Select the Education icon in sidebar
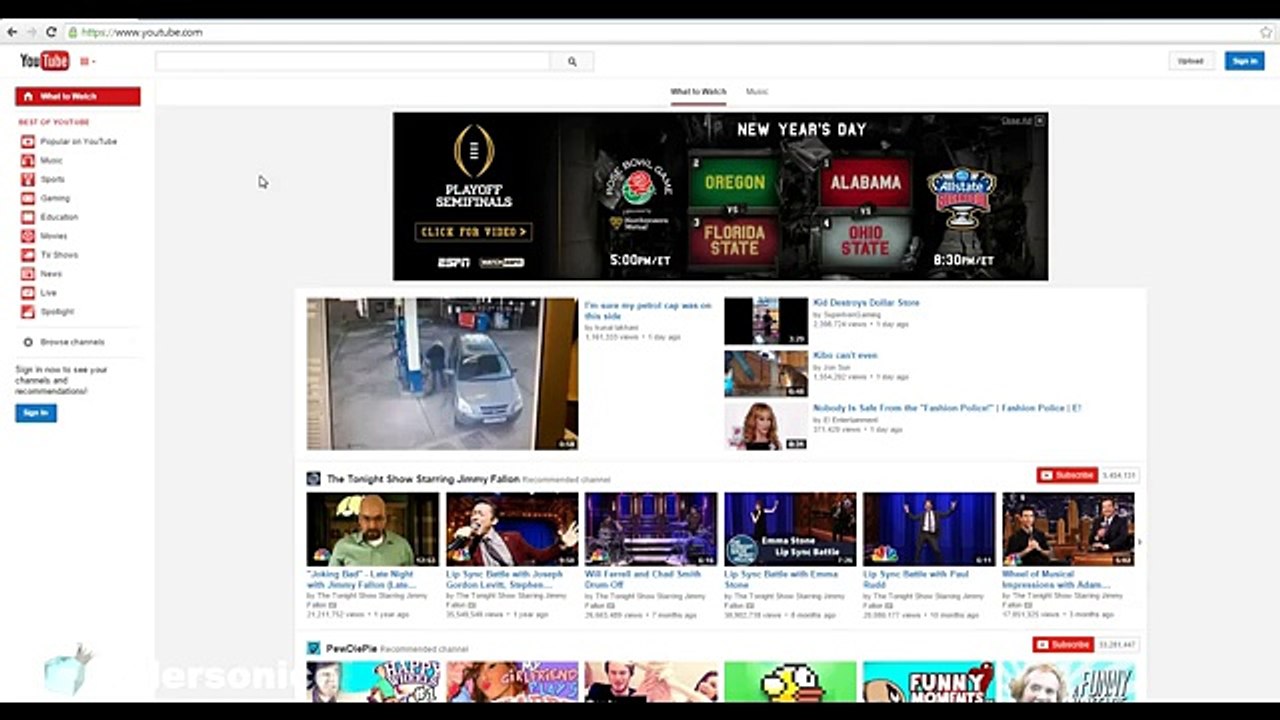This screenshot has width=1280, height=720. click(x=28, y=217)
